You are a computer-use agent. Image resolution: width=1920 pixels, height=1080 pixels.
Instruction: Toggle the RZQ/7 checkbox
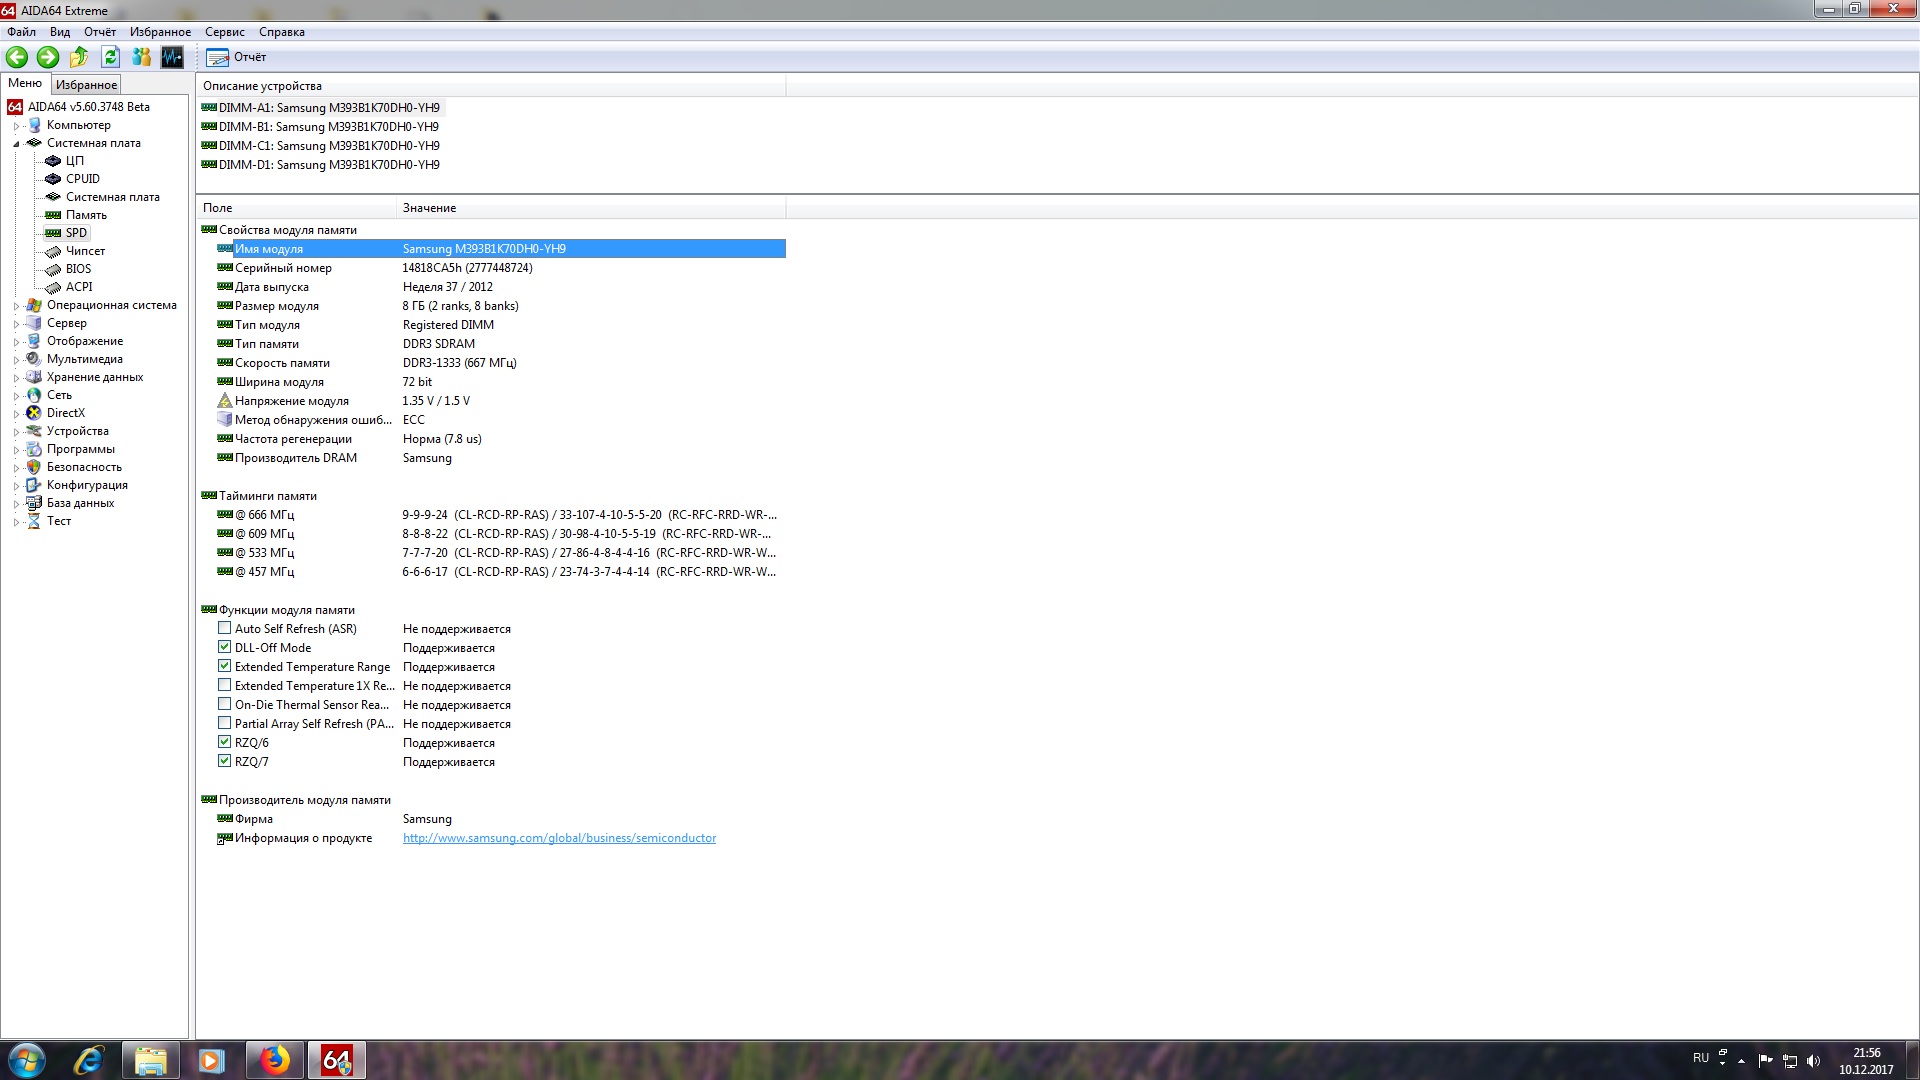(x=225, y=762)
